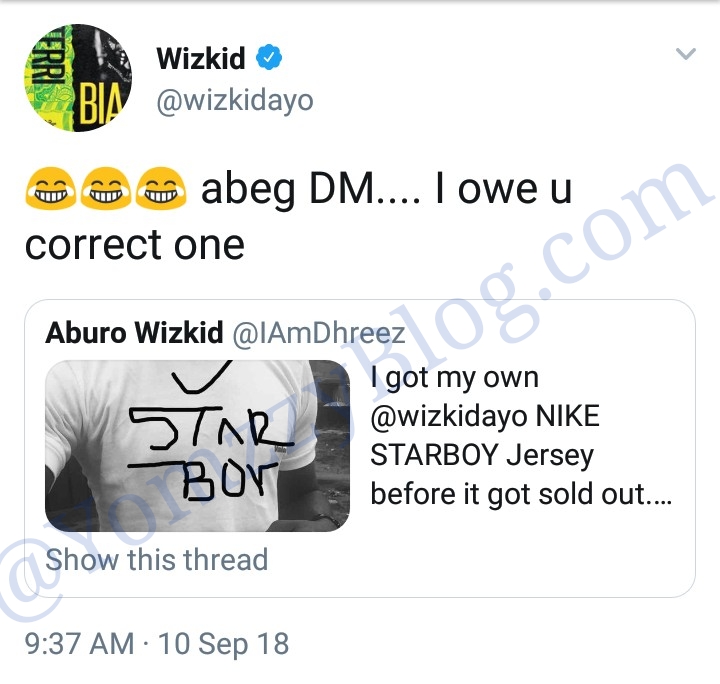
Task: Click the third laughing emoji in the tweet
Action: (x=161, y=188)
